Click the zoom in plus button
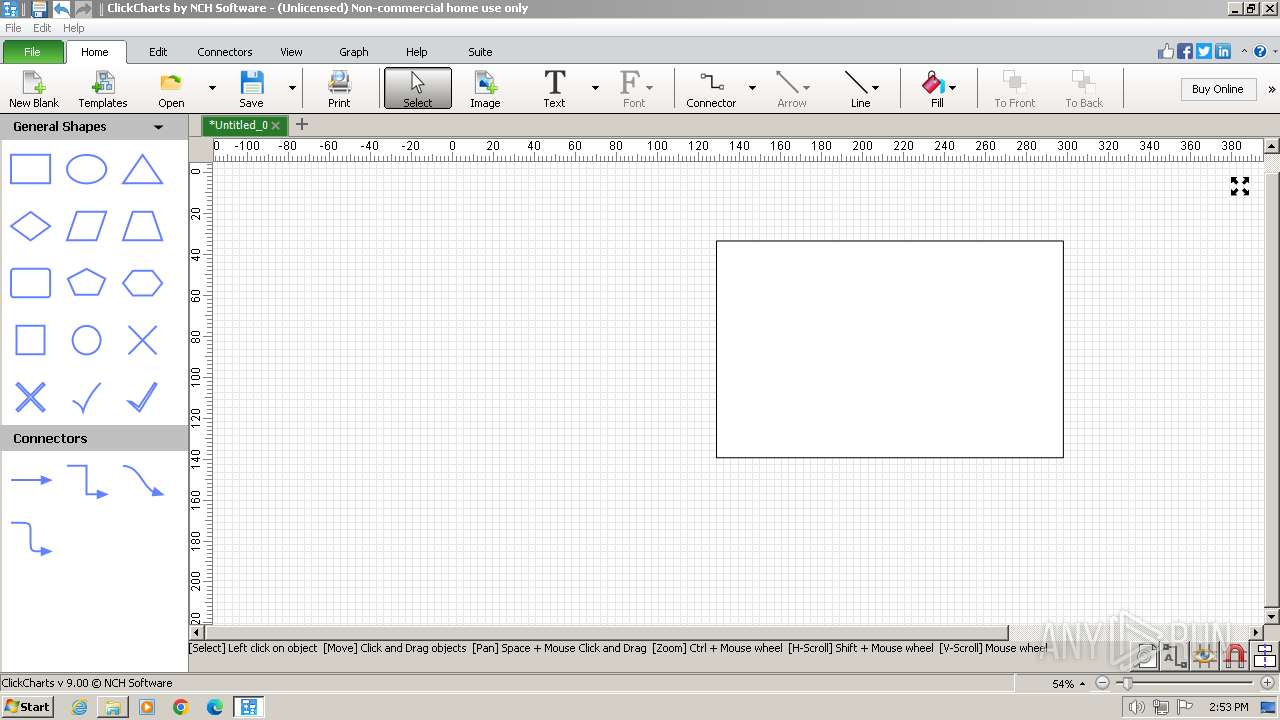 (1267, 683)
